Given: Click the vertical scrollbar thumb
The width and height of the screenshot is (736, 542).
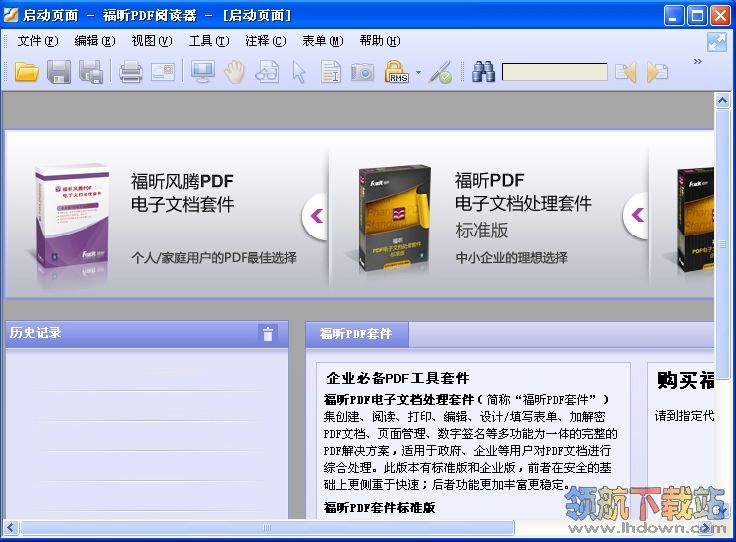Looking at the screenshot, I should point(722,244).
